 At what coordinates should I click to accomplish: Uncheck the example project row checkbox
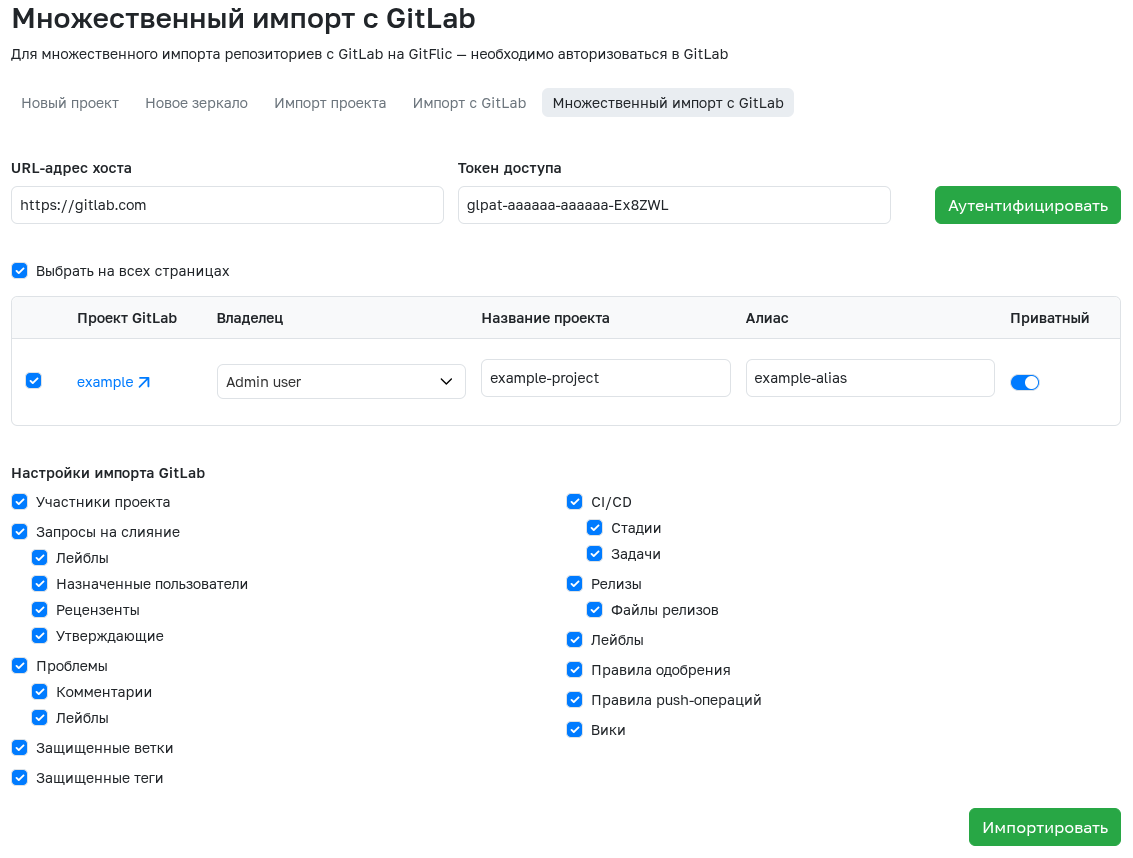pos(33,381)
